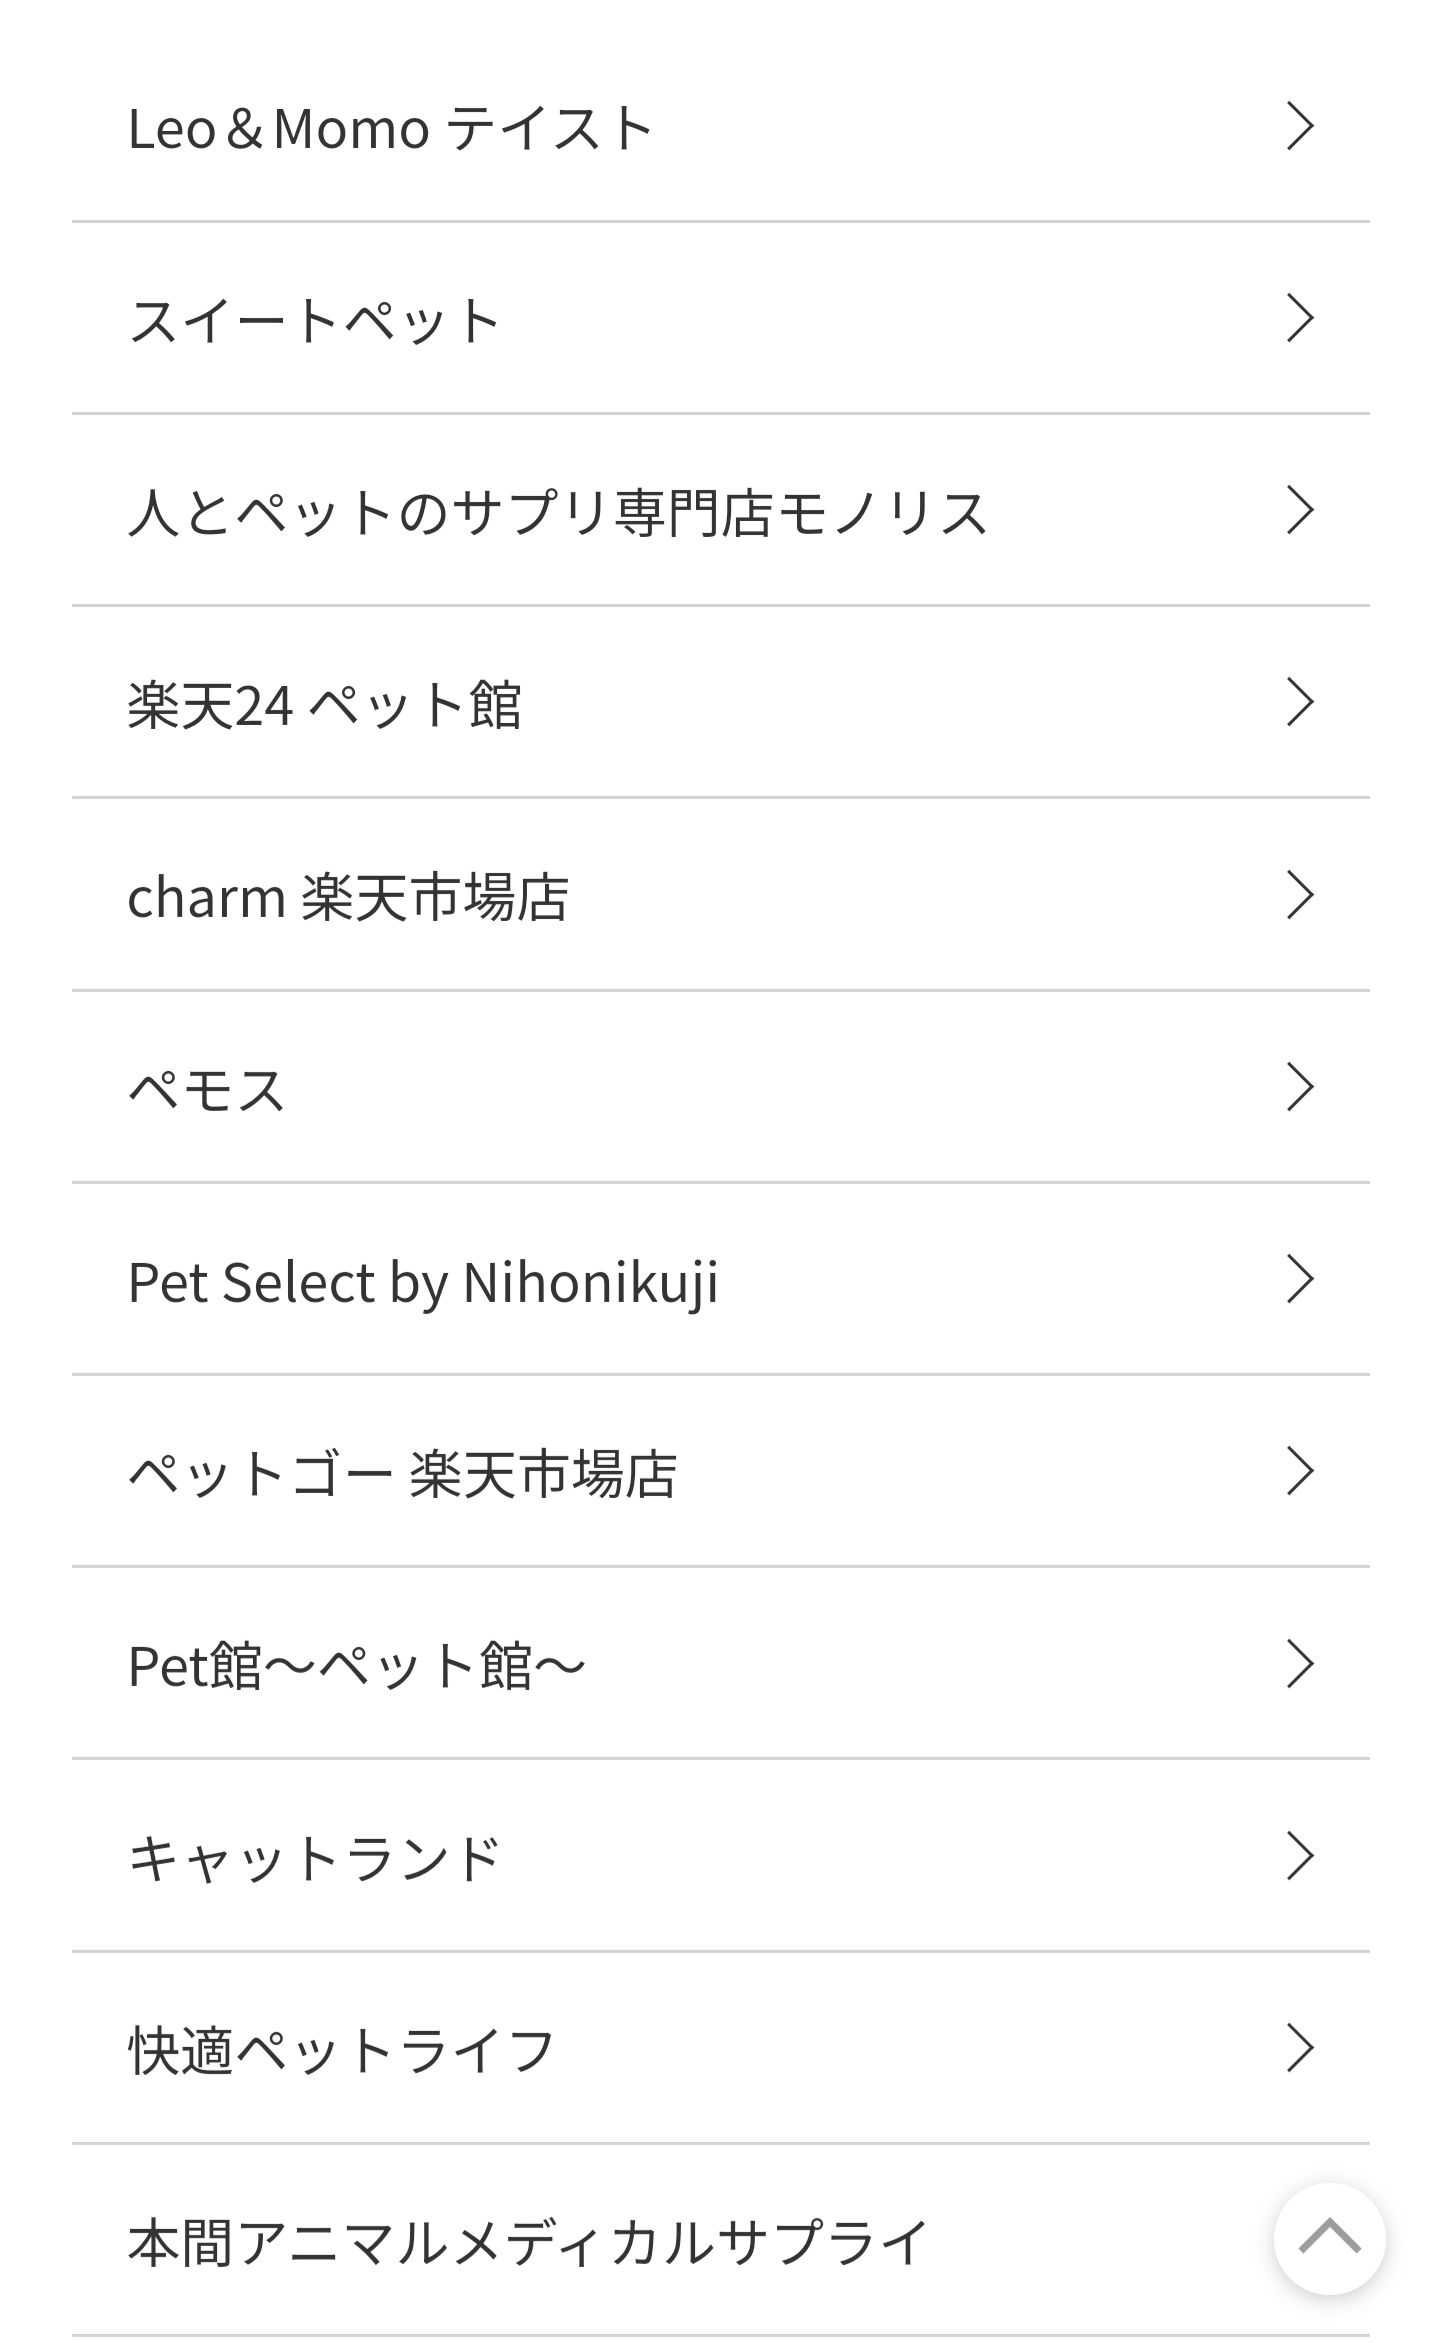
Task: Tap arrow on 快適ペットライフ row
Action: [x=1299, y=2048]
